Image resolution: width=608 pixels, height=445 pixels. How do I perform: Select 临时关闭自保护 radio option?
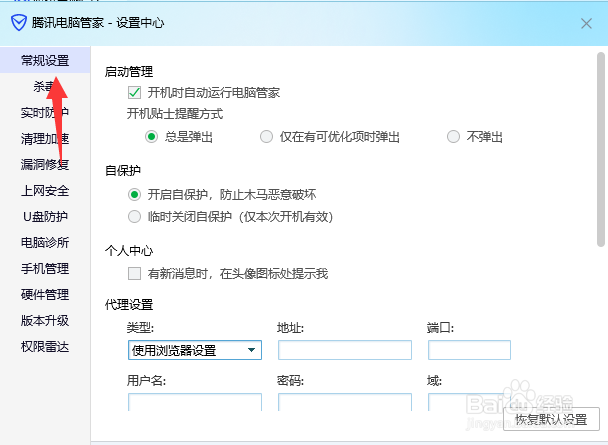(x=135, y=216)
